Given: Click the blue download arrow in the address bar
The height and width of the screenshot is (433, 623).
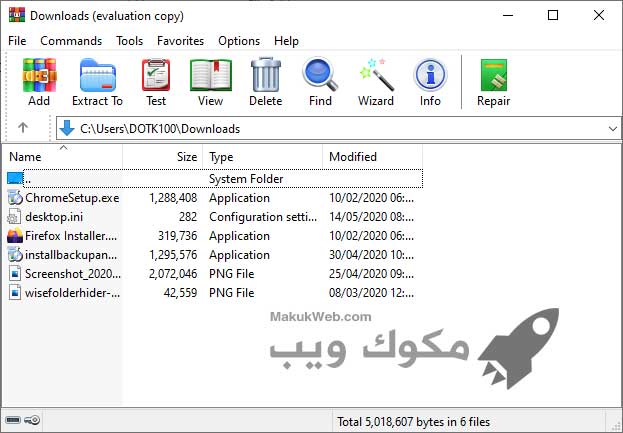Looking at the screenshot, I should pyautogui.click(x=67, y=128).
